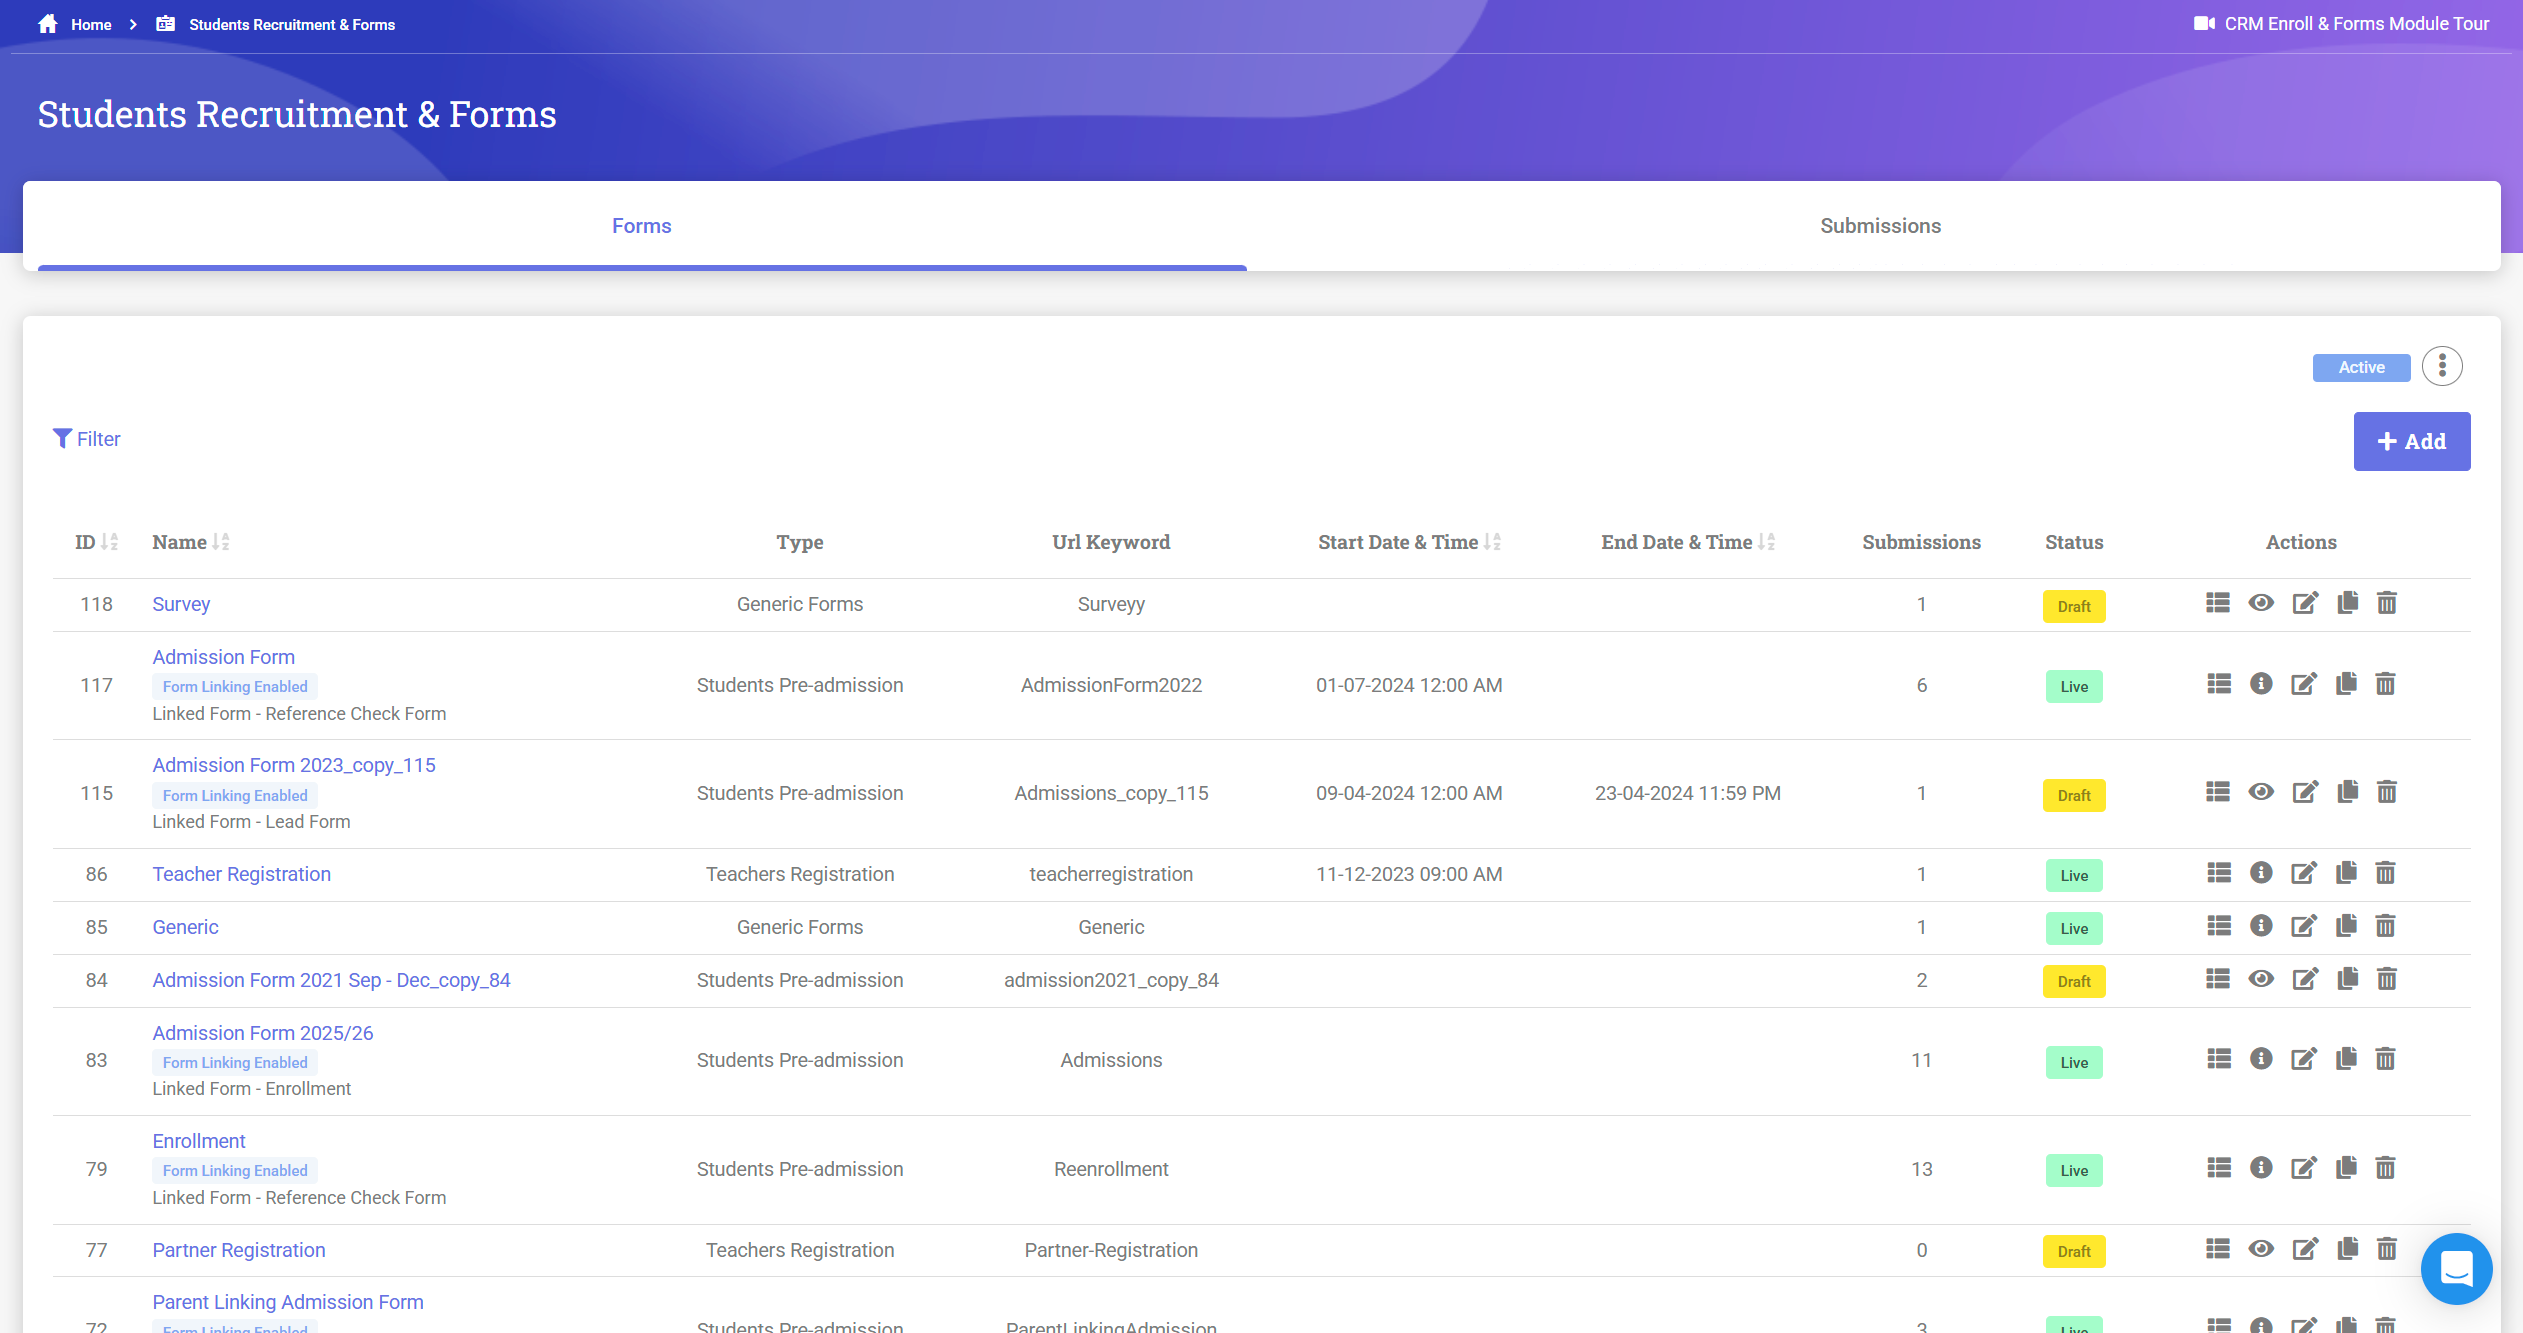The image size is (2523, 1333).
Task: Select the Forms tab
Action: tap(641, 226)
